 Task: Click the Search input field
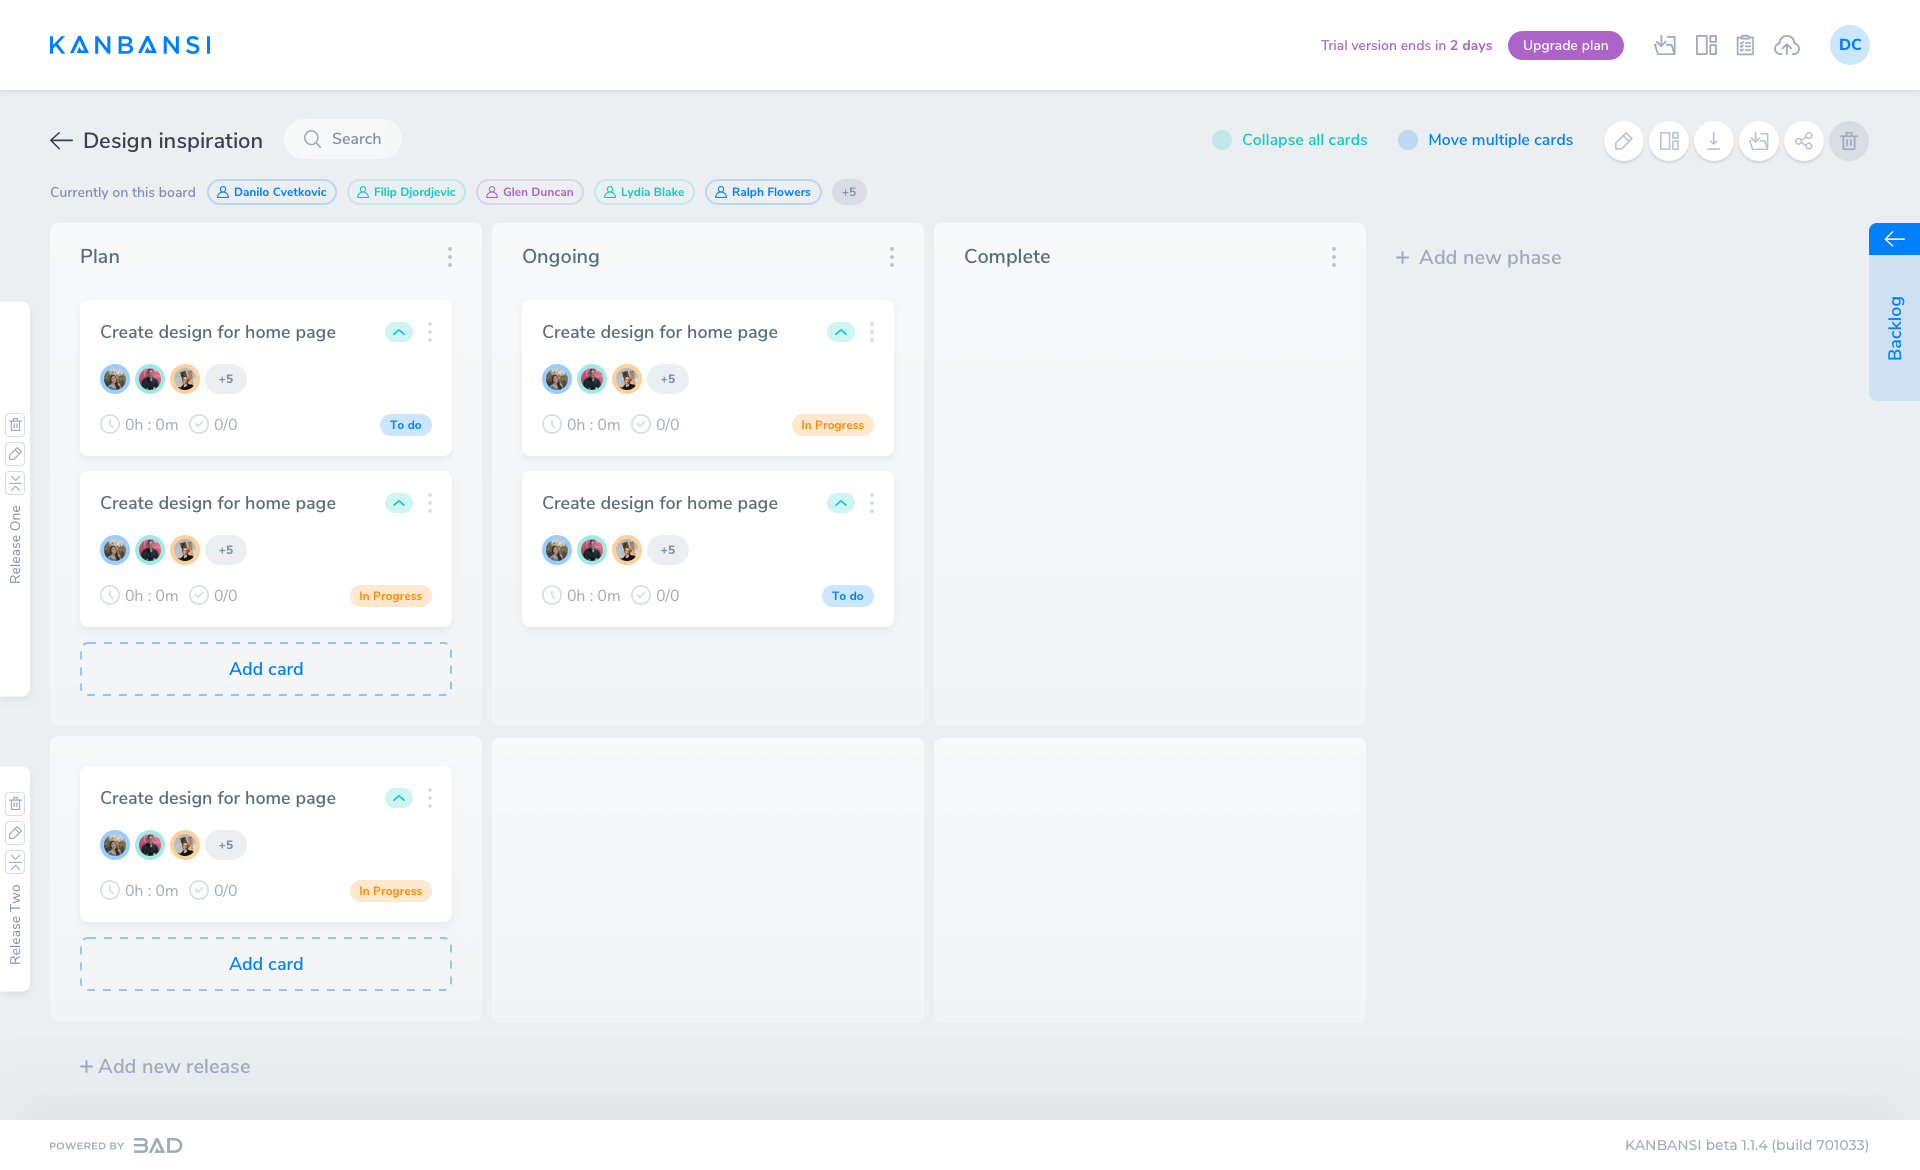[x=343, y=139]
